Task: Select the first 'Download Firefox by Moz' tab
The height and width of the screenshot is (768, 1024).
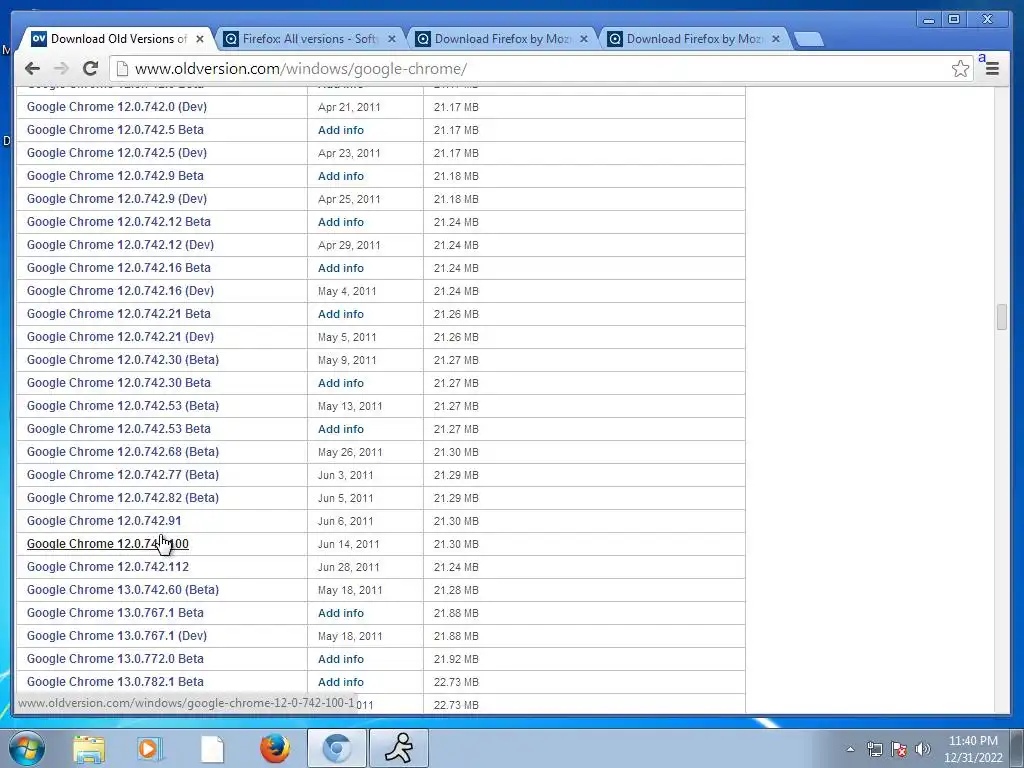Action: 503,39
